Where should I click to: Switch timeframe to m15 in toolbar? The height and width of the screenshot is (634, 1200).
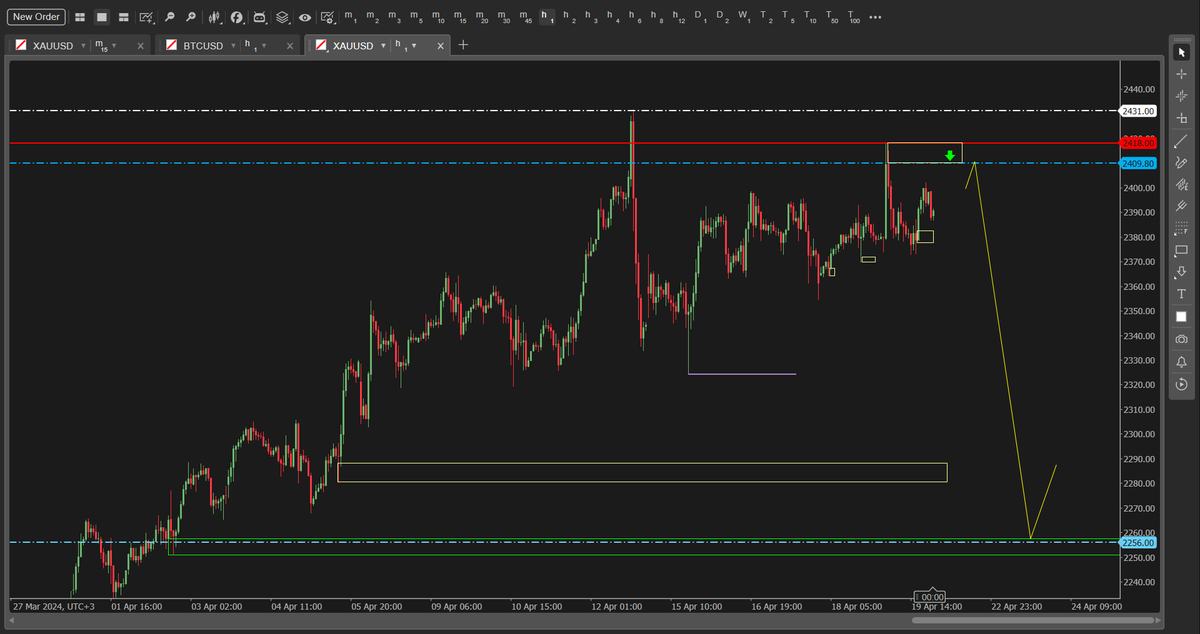460,18
